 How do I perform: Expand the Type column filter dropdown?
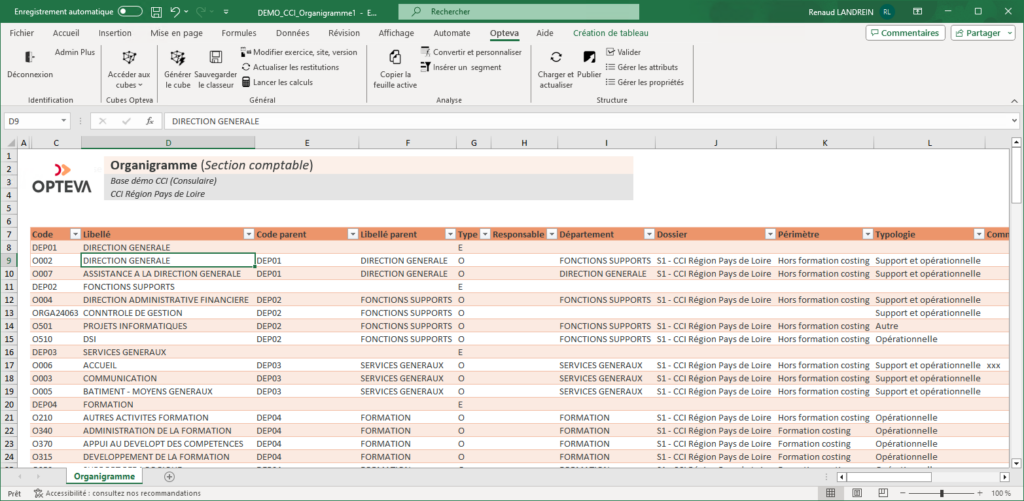tap(485, 234)
